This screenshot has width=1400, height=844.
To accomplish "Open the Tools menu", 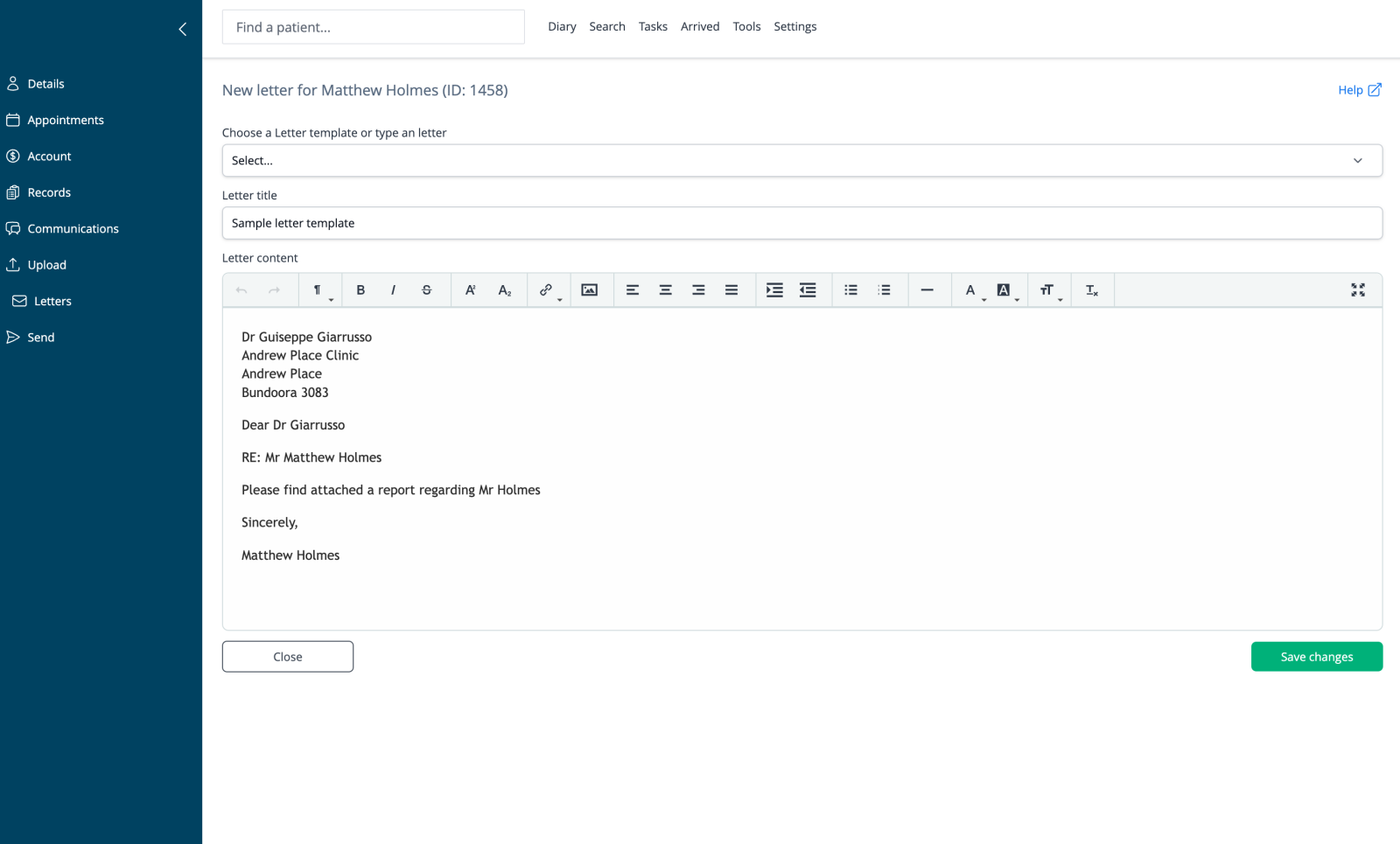I will [747, 27].
